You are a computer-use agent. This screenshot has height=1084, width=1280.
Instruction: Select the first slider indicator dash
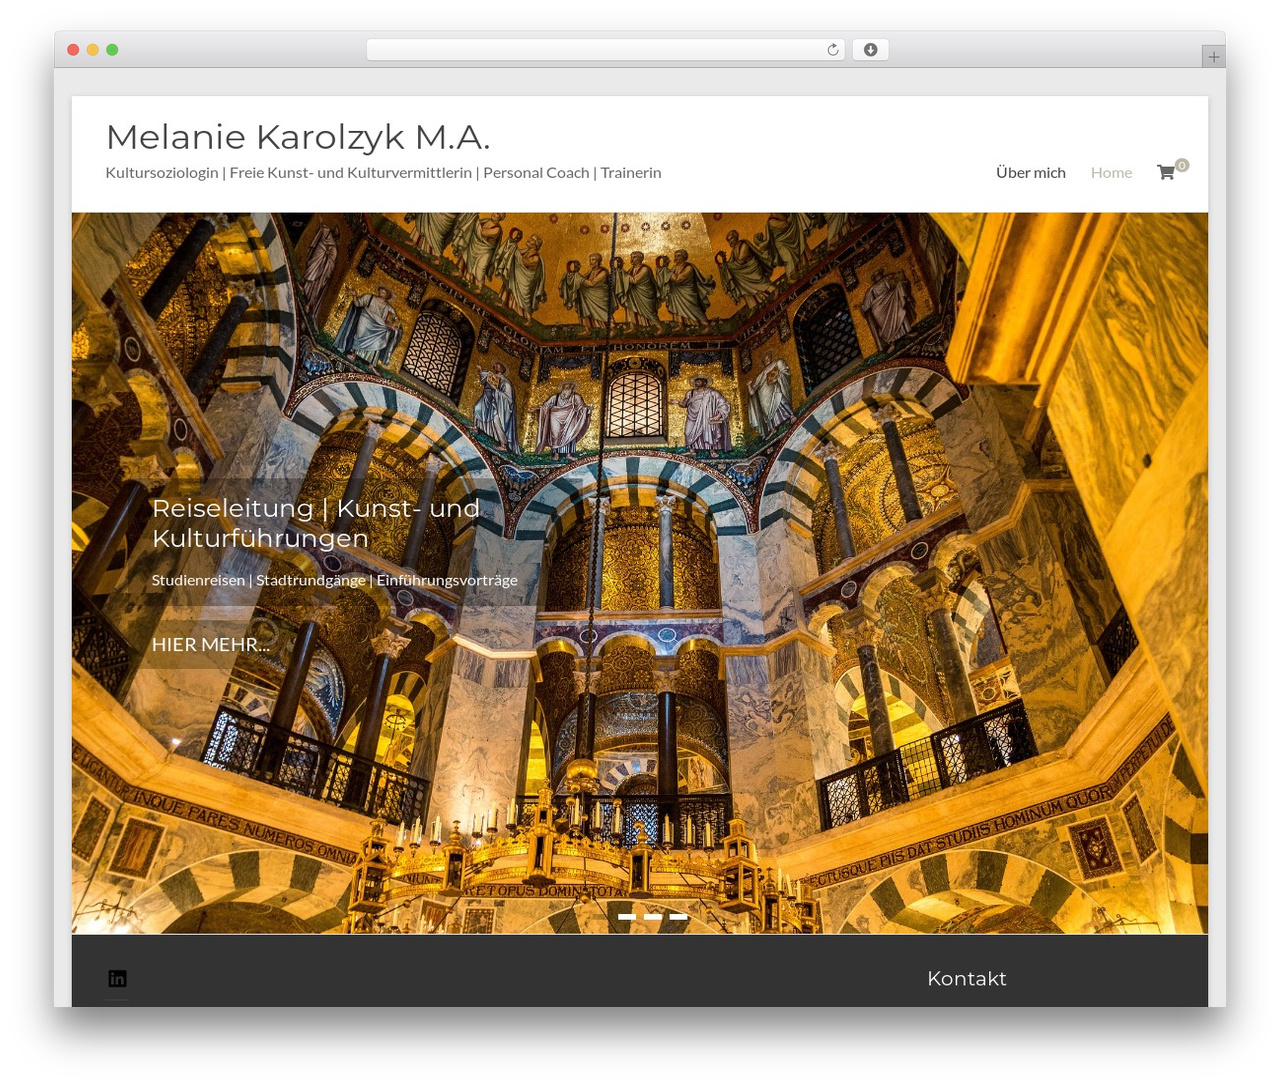pos(627,916)
